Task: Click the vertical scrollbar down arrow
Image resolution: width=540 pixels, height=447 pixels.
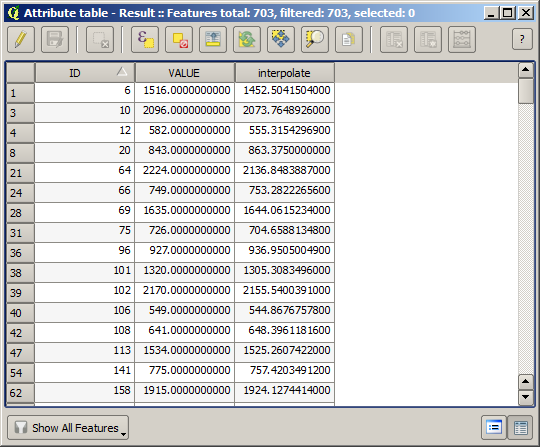Action: (526, 397)
